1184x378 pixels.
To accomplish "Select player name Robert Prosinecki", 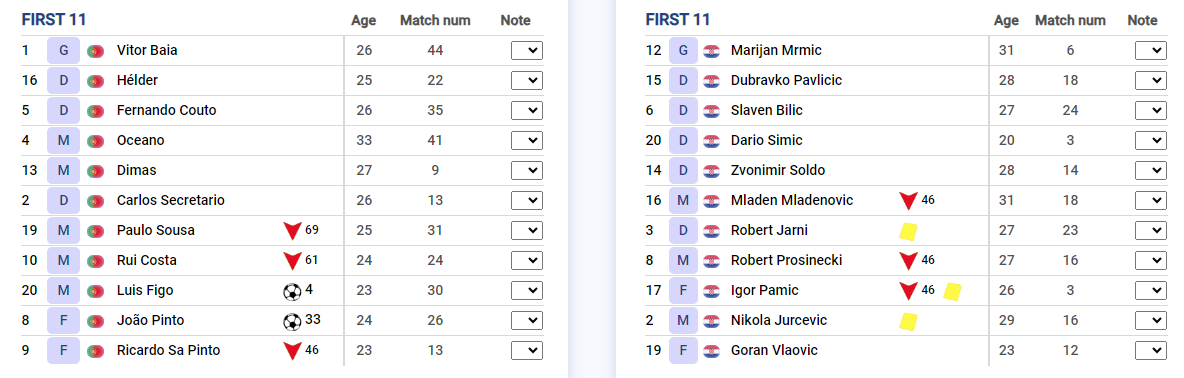I will (786, 260).
